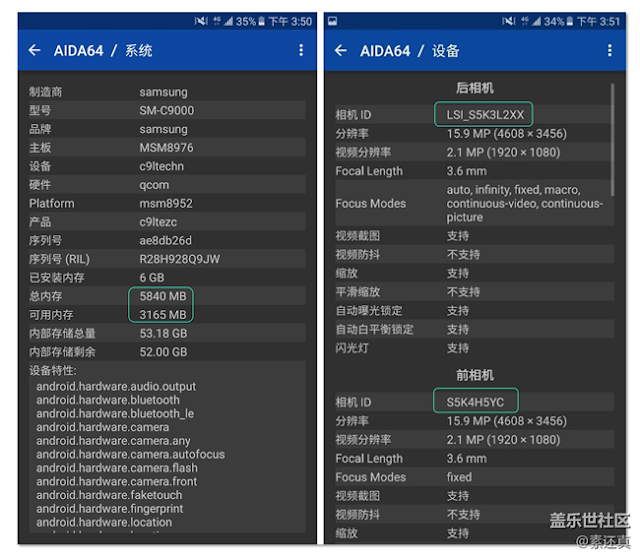
Task: Select front camera Focus Modes fixed
Action: click(459, 477)
